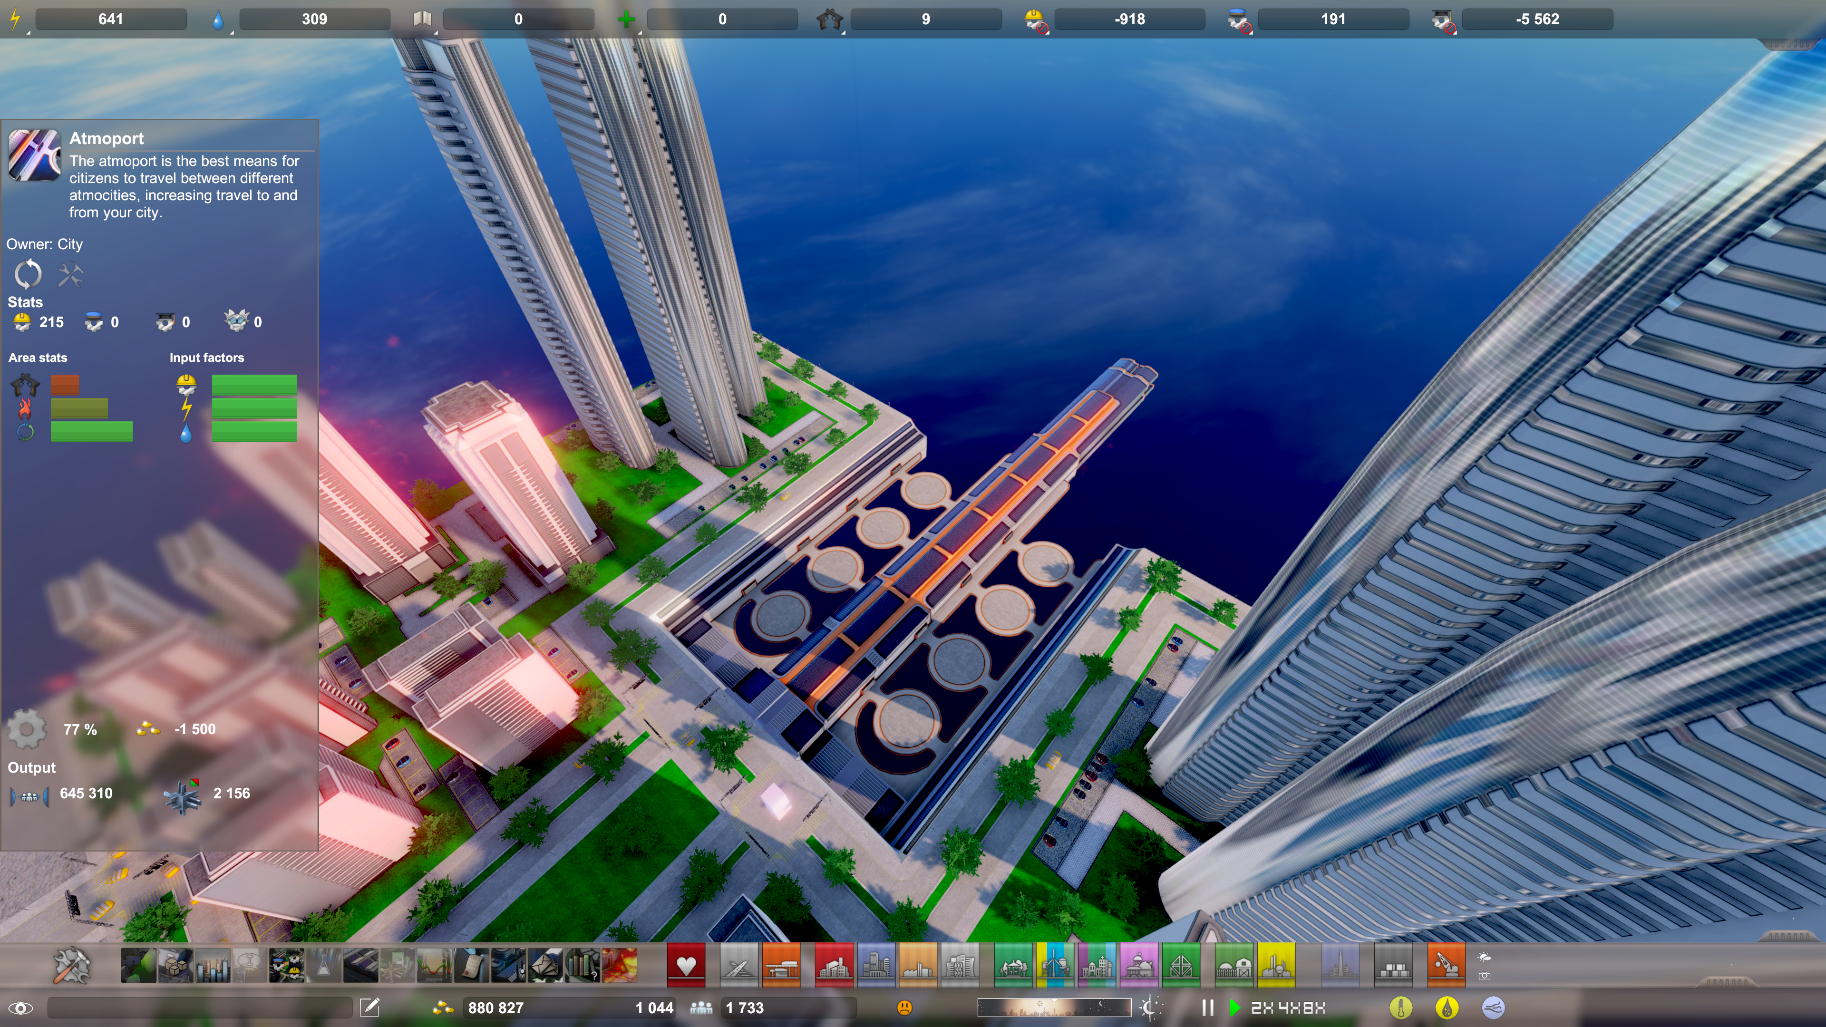Toggle the yellow droplet humidity overlay
This screenshot has width=1826, height=1027.
1447,1007
